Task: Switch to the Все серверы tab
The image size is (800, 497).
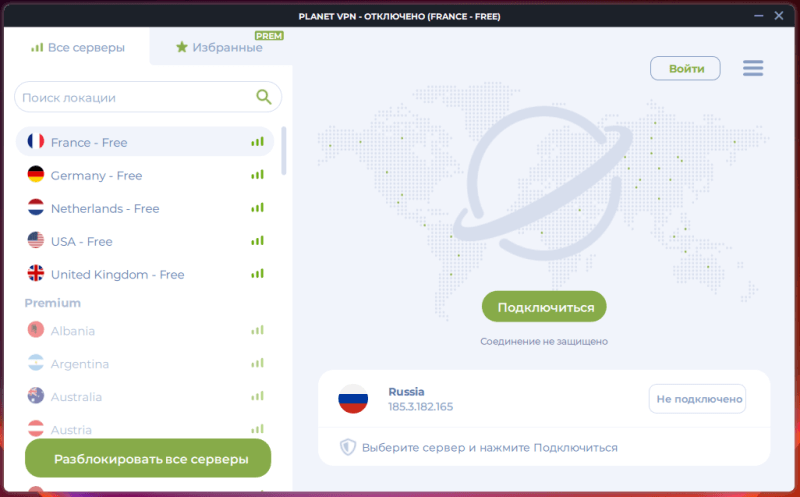Action: (x=78, y=47)
